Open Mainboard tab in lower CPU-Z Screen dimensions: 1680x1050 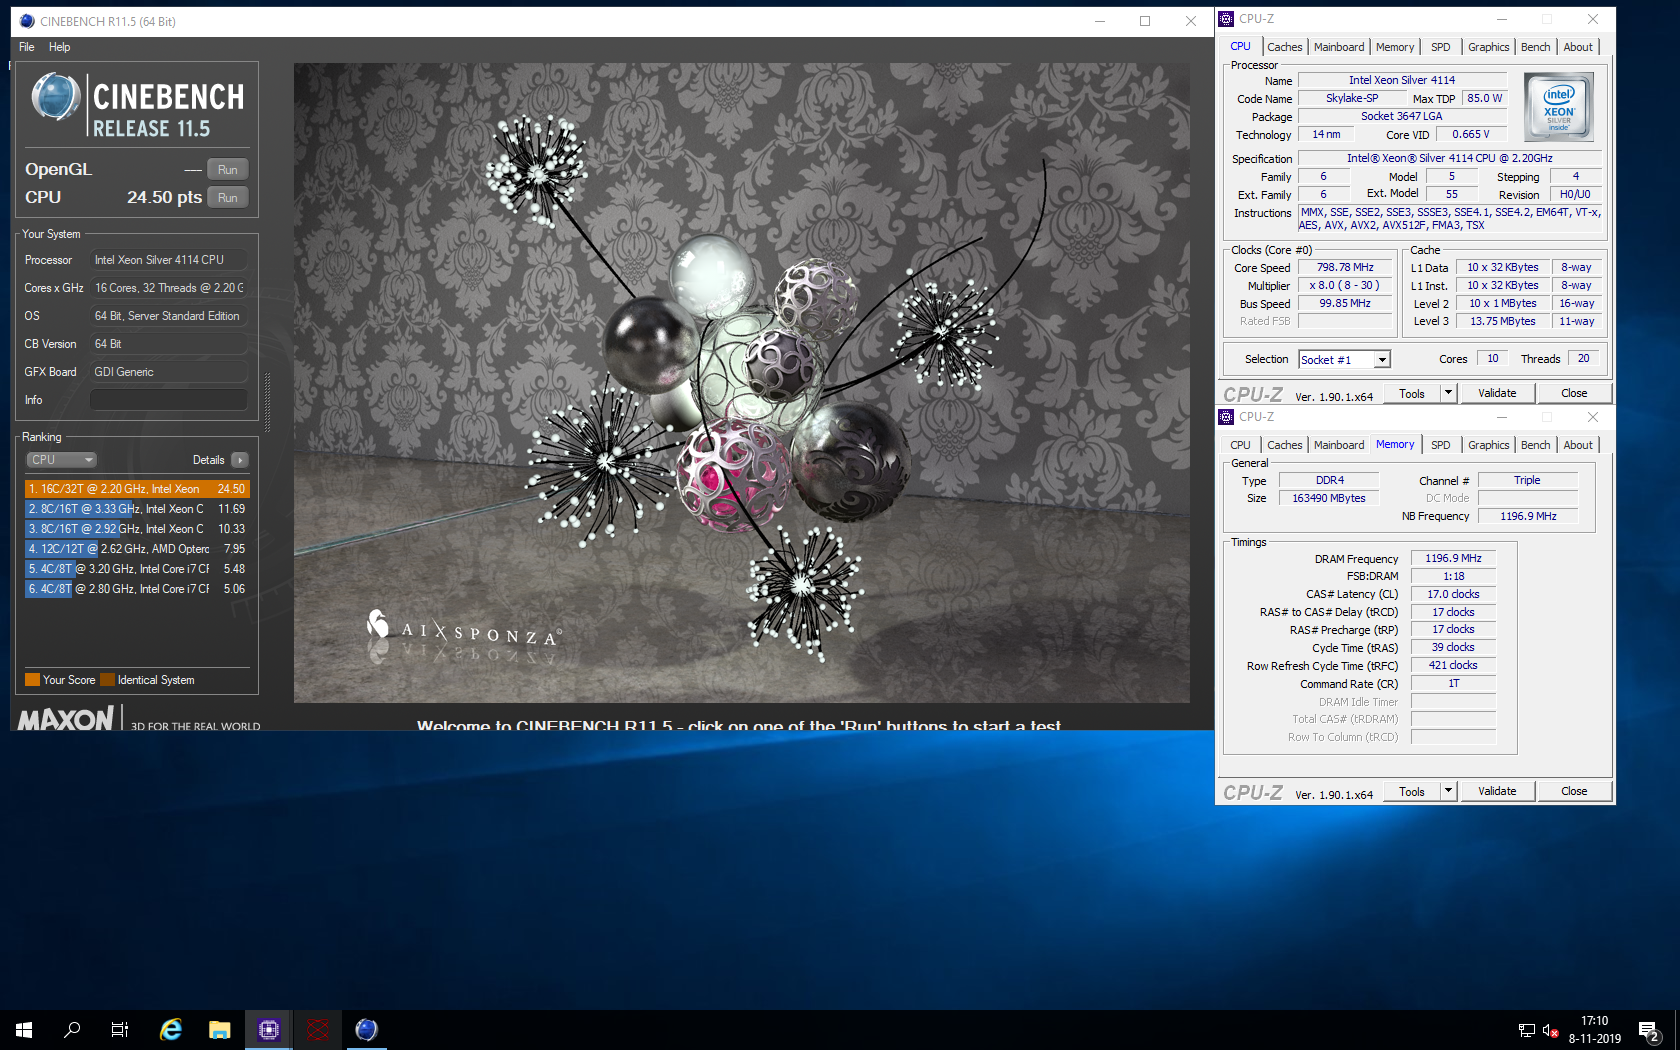[x=1339, y=445]
